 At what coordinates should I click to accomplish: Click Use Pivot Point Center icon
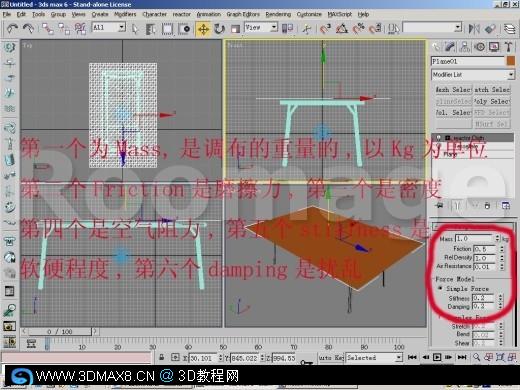[x=287, y=28]
